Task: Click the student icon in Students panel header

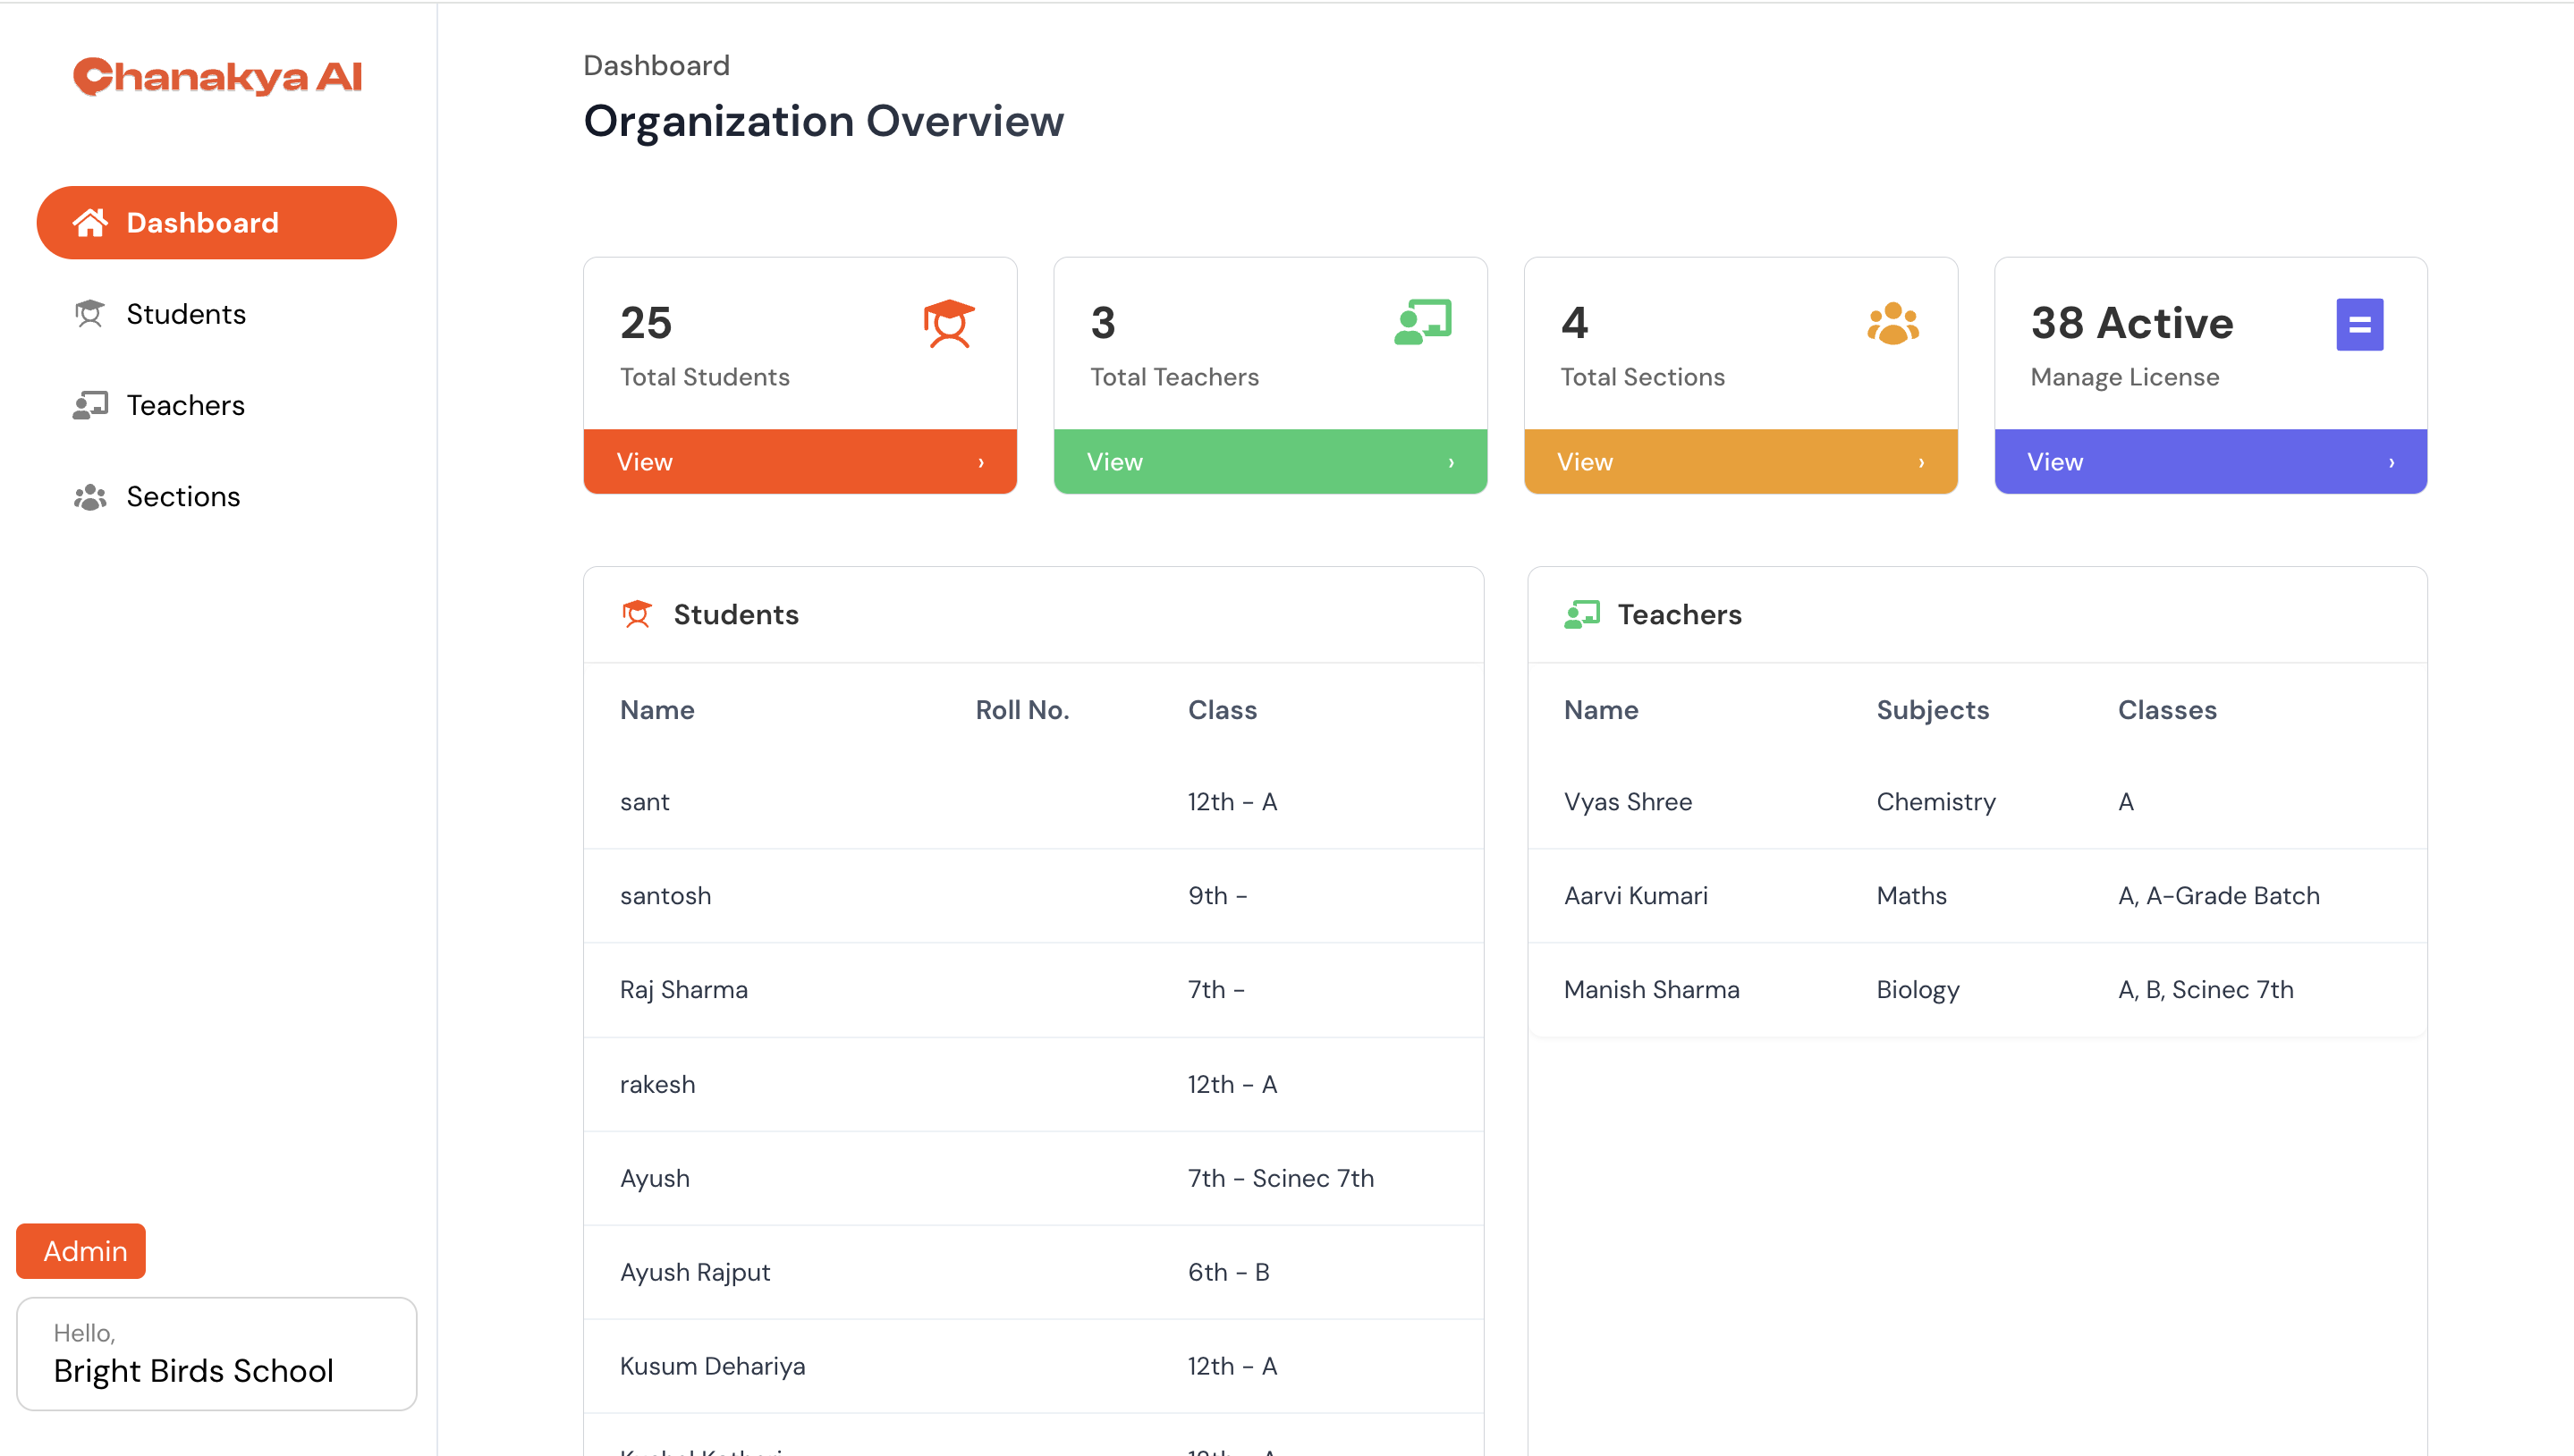Action: (x=637, y=614)
